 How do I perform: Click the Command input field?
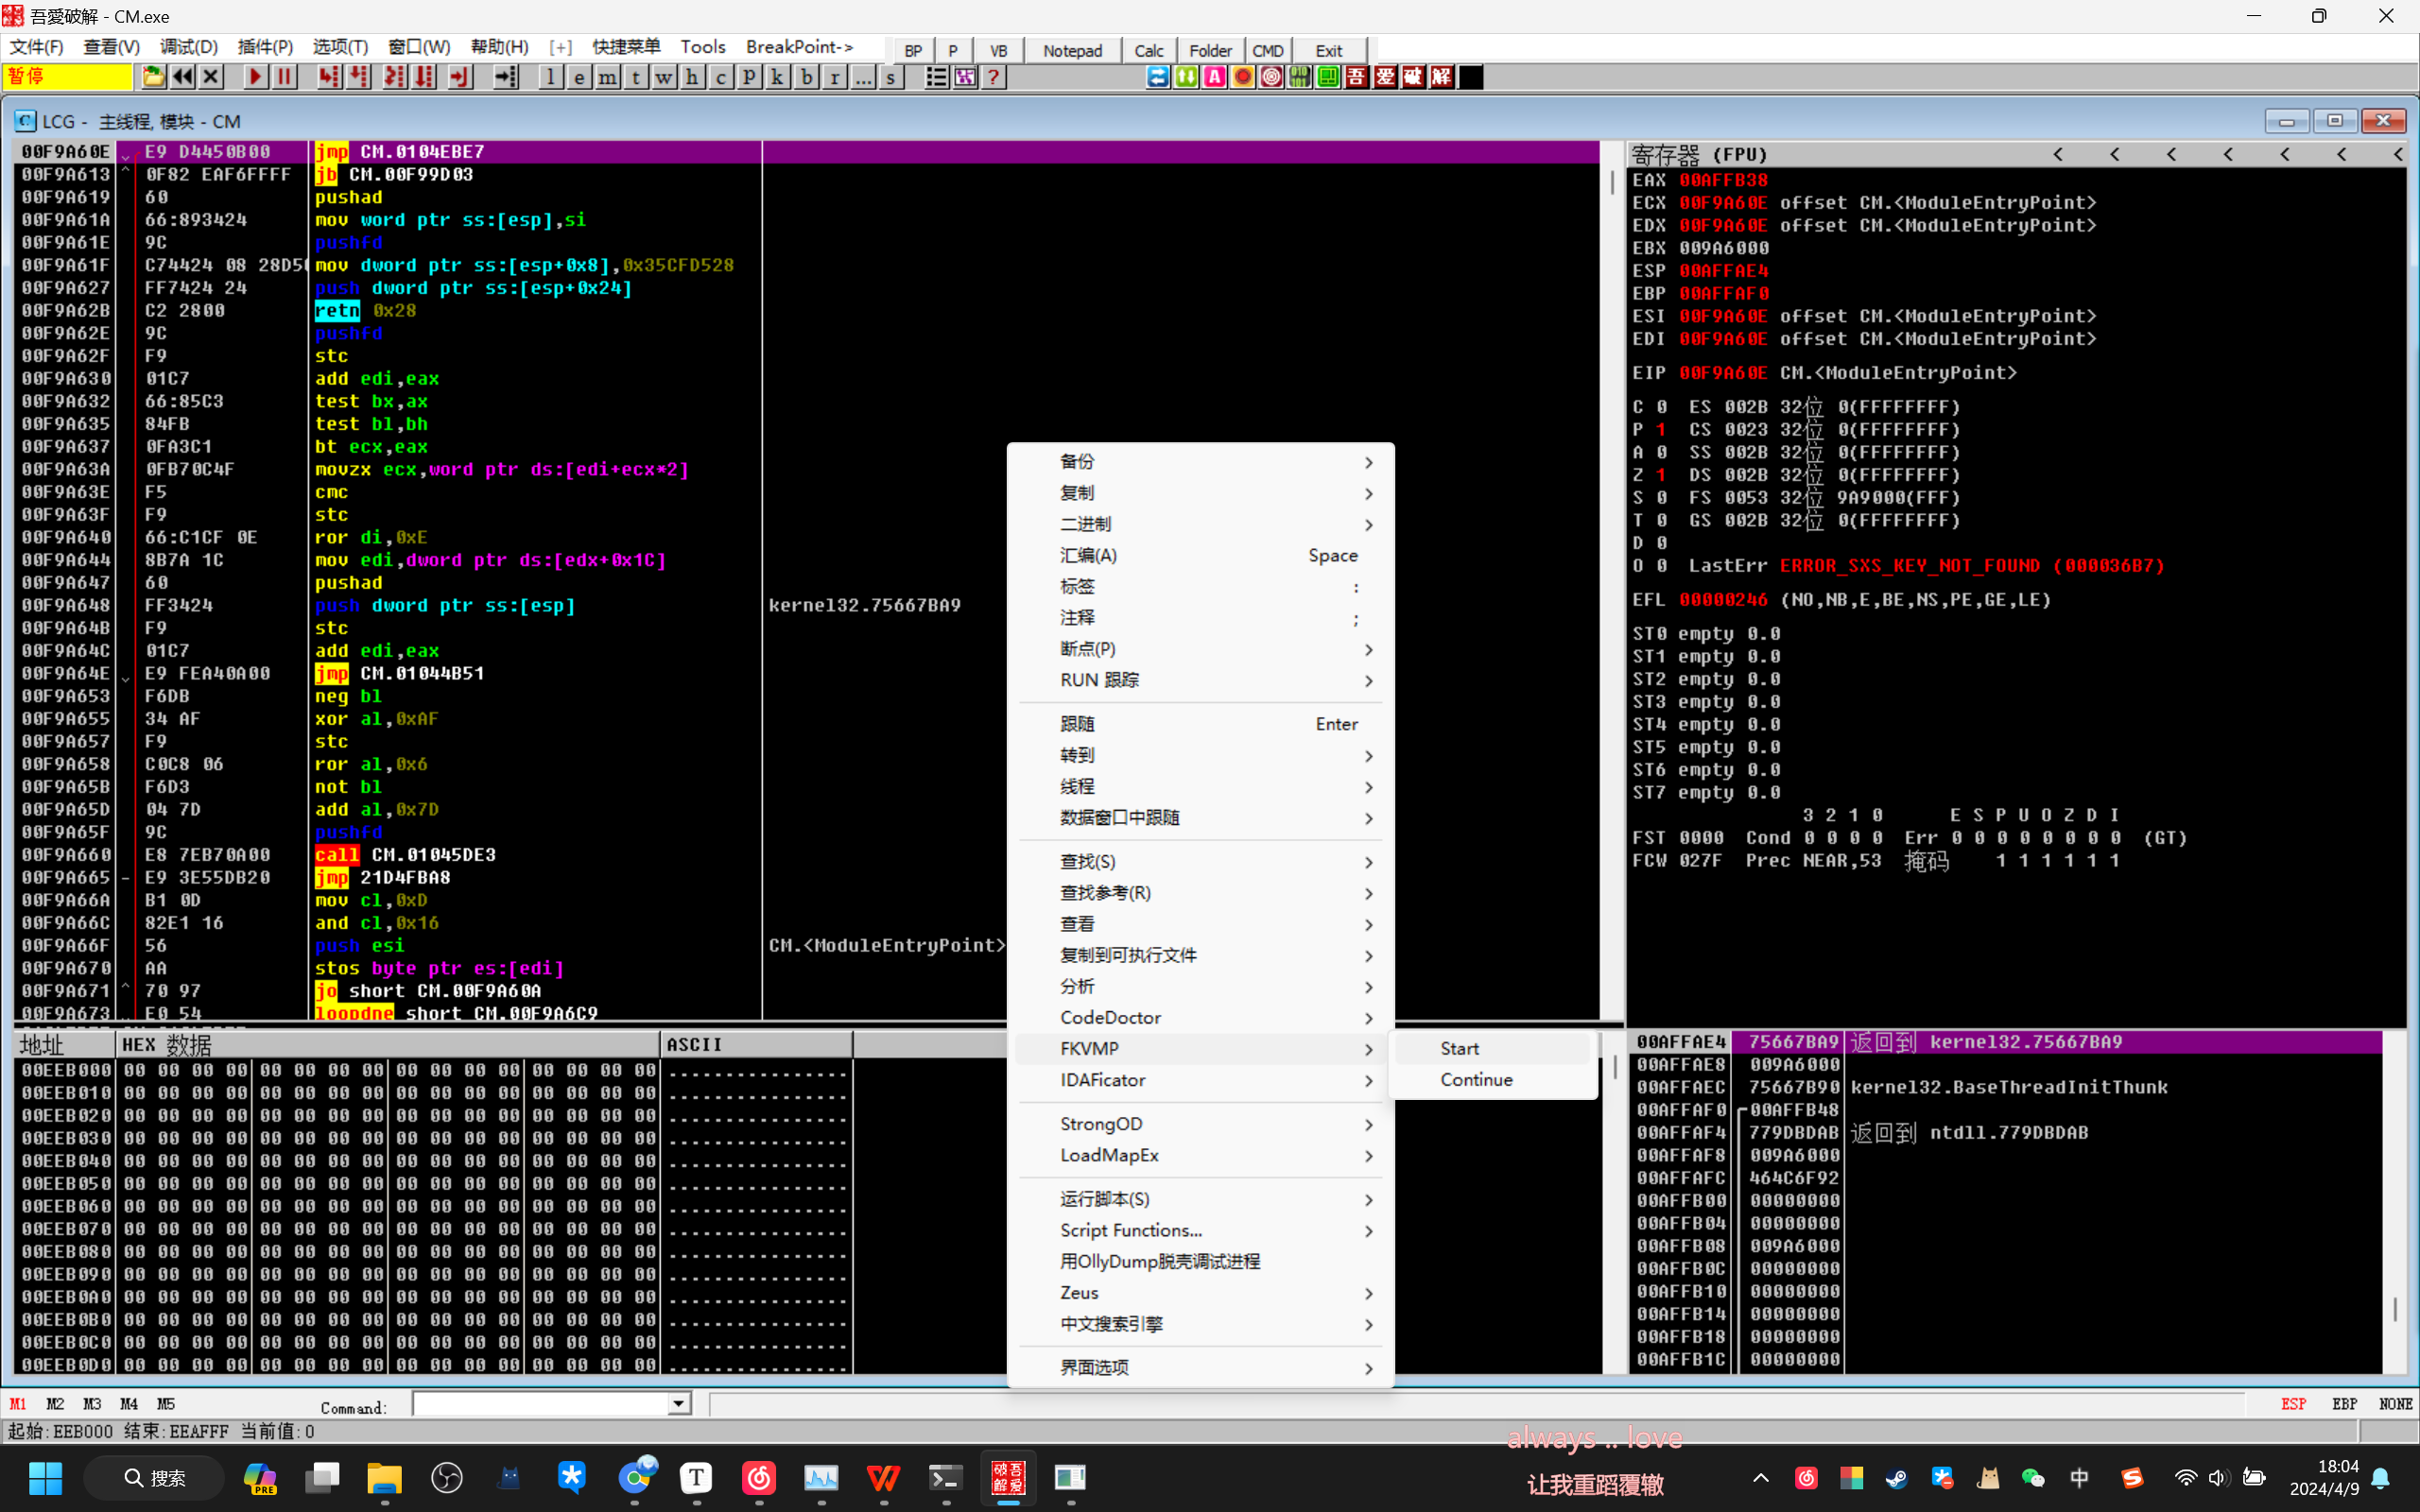pyautogui.click(x=541, y=1404)
